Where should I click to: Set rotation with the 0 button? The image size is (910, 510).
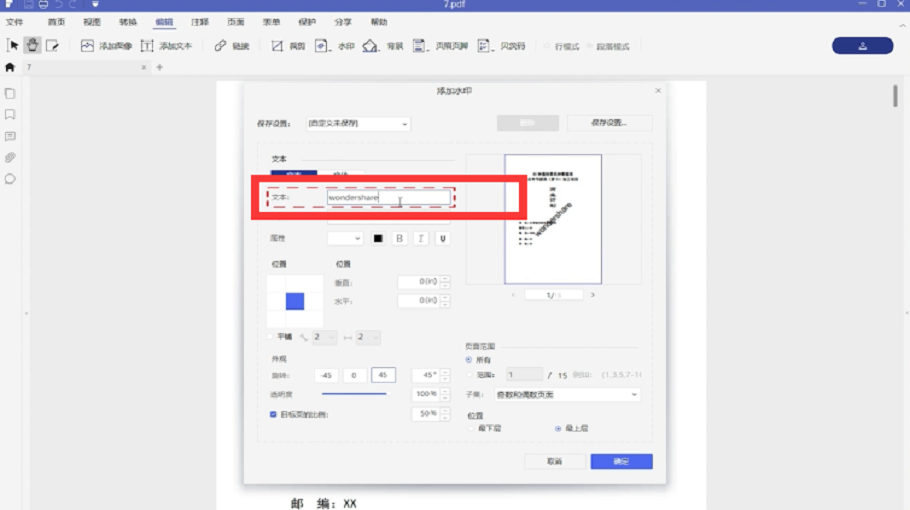tap(353, 375)
